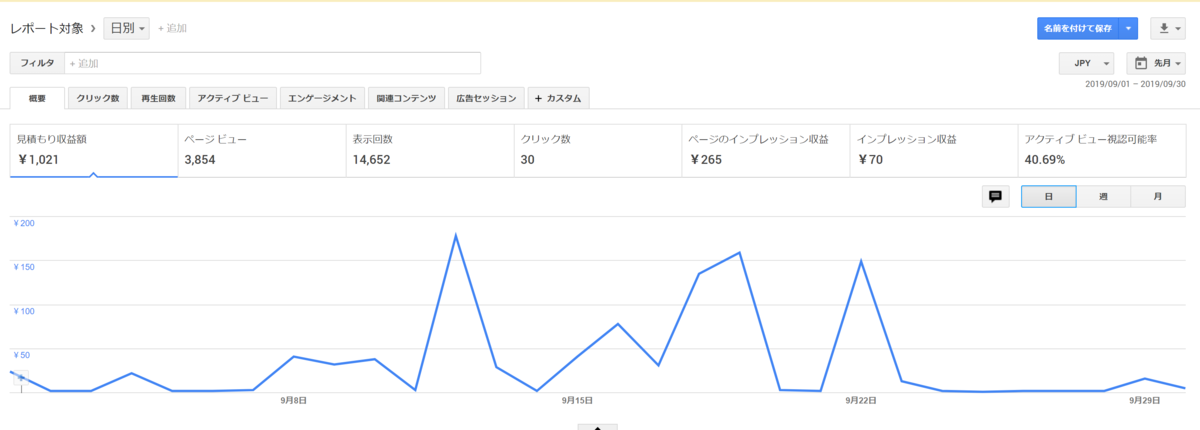Select the アクティブ ビュー視認可能率 metric card

[x=1102, y=150]
